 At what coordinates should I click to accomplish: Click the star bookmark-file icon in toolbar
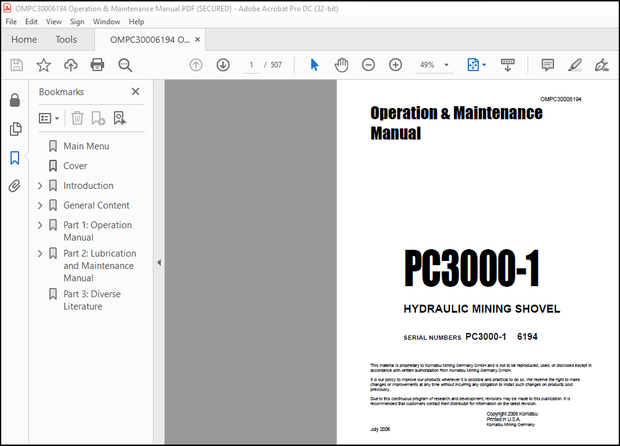click(x=43, y=65)
